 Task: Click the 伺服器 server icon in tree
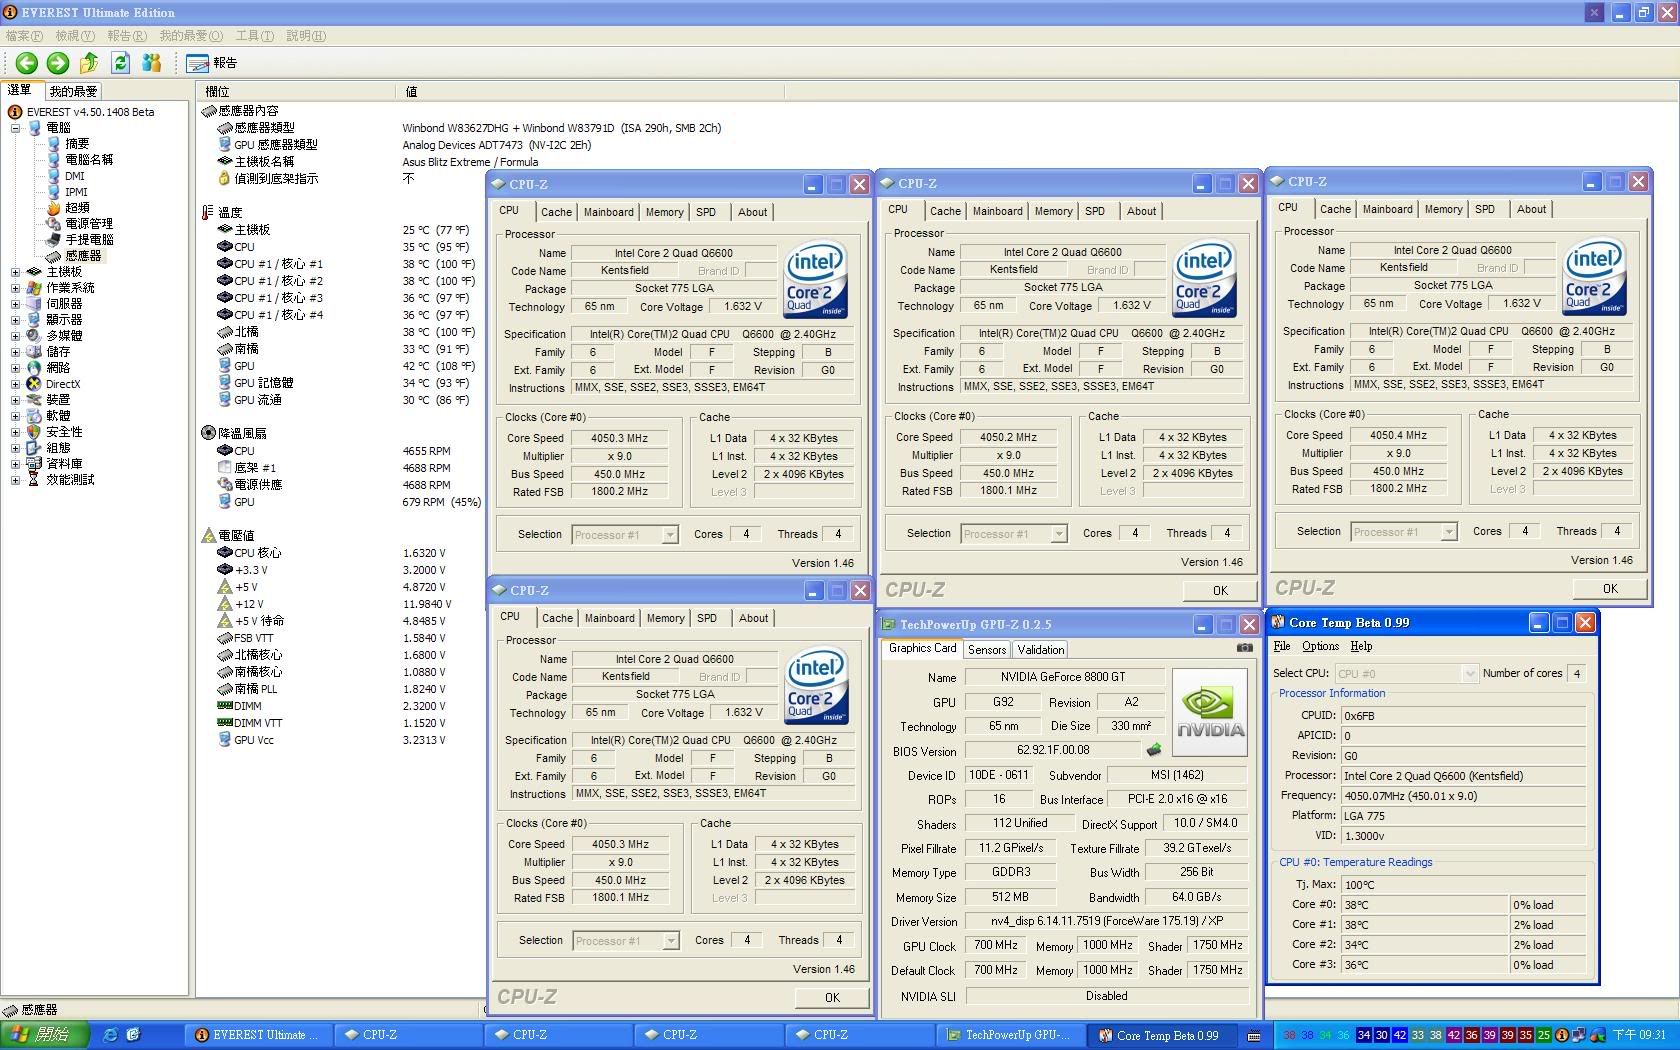point(34,304)
